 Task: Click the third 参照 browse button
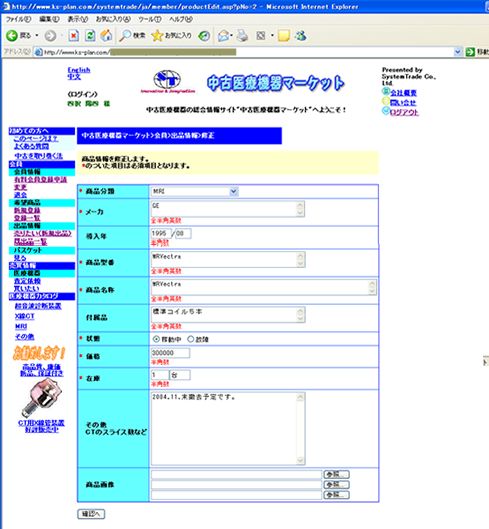point(336,495)
